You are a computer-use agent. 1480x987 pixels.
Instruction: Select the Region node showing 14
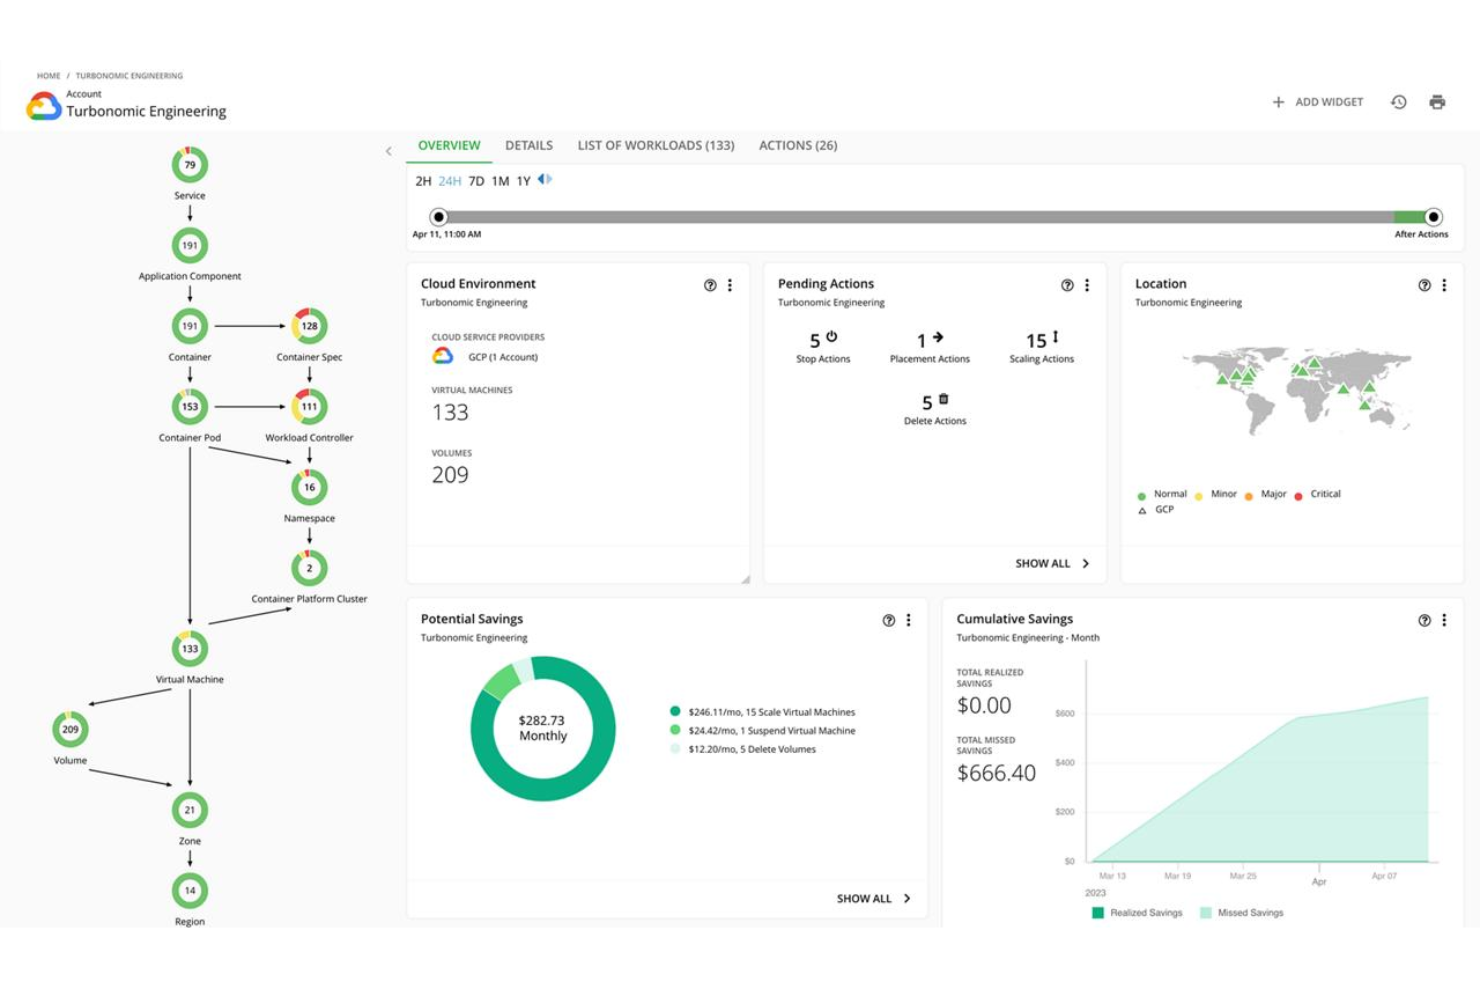[x=190, y=890]
